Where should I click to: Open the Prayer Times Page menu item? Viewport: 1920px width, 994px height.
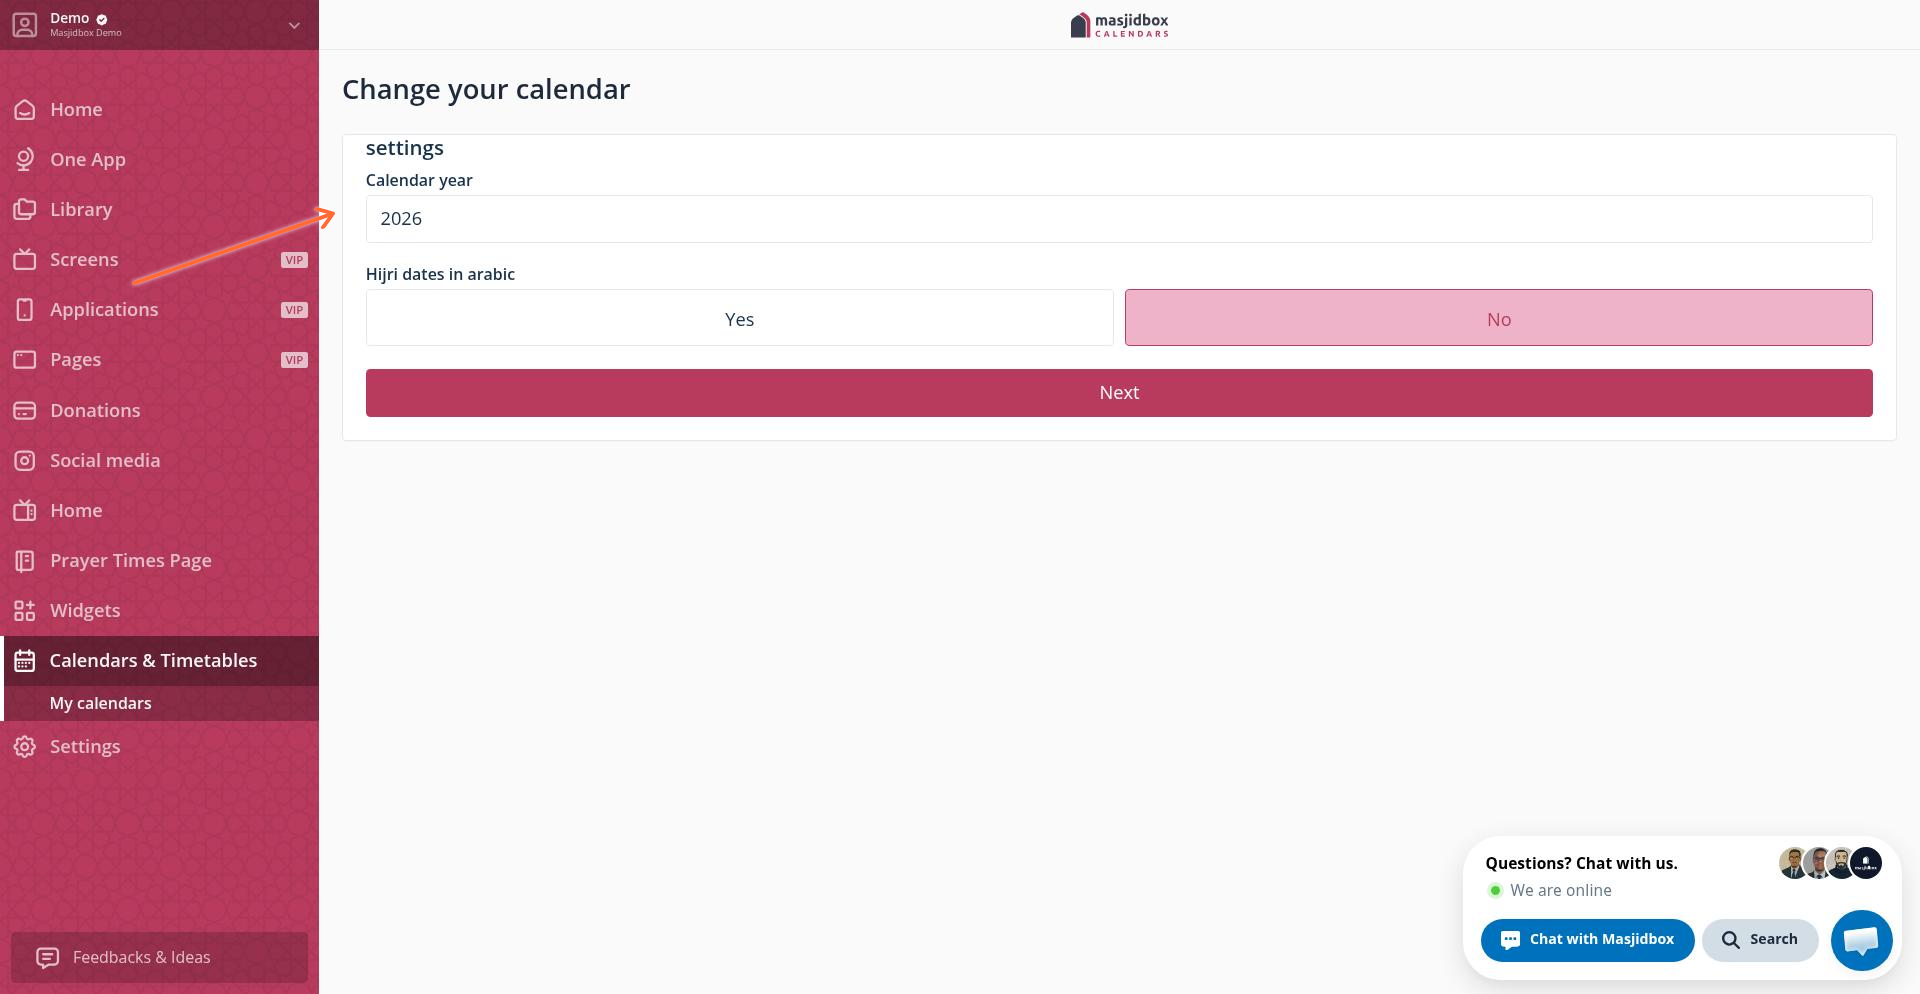[x=130, y=560]
